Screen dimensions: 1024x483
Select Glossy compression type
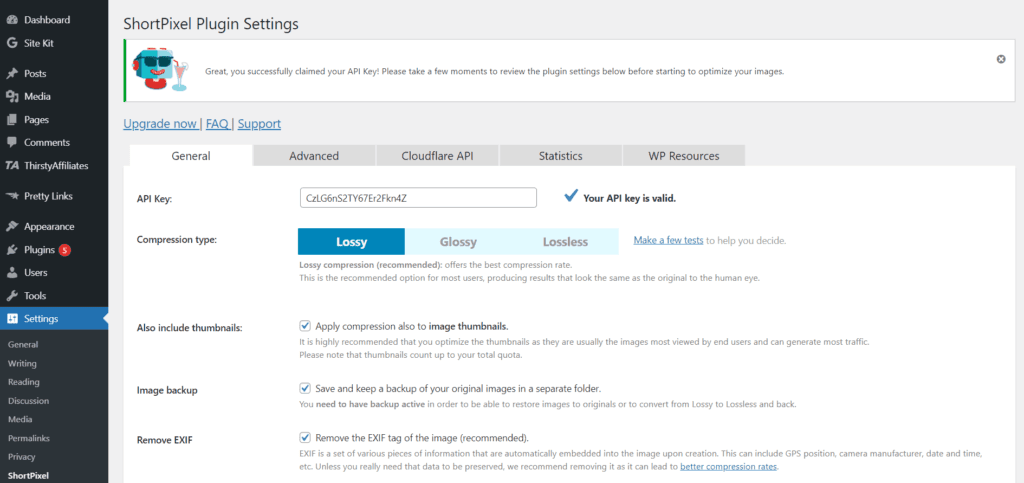click(458, 242)
